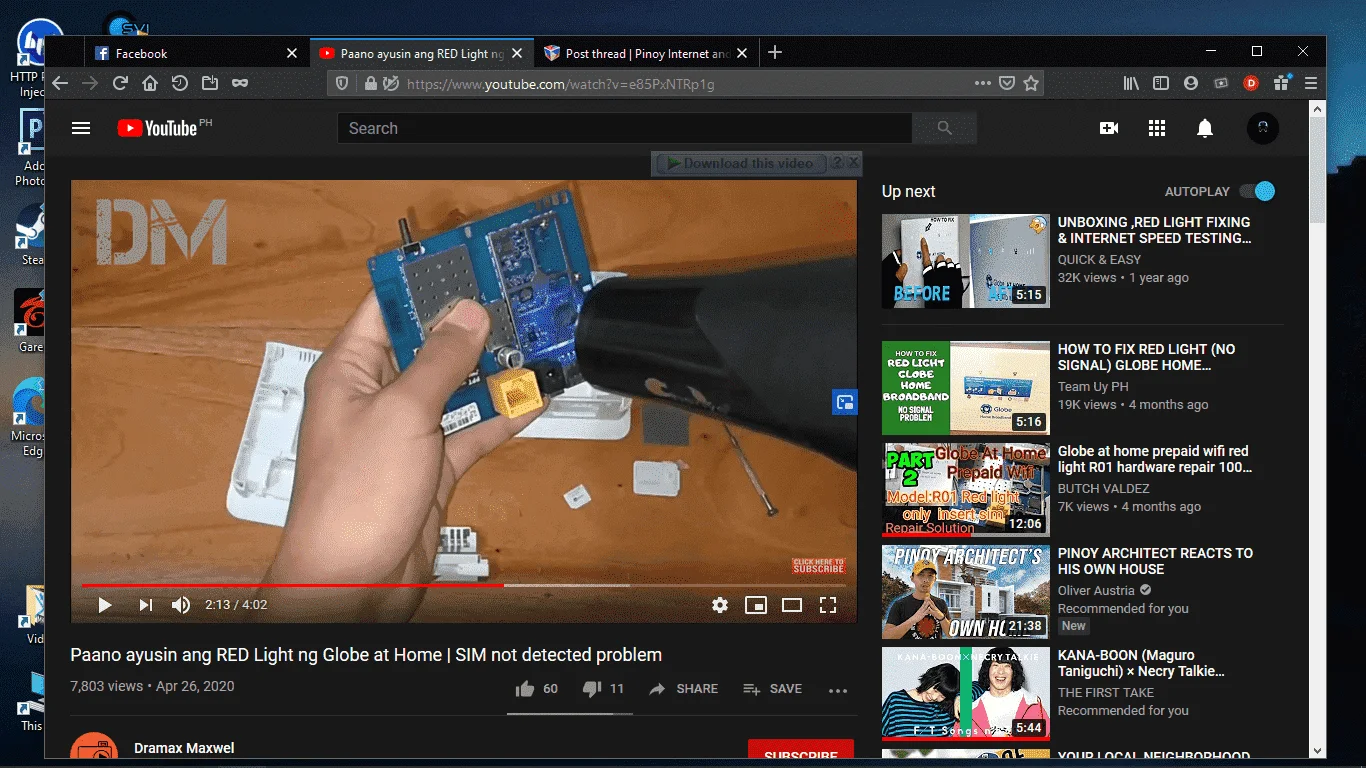
Task: Save page to Pocket
Action: 1008,84
